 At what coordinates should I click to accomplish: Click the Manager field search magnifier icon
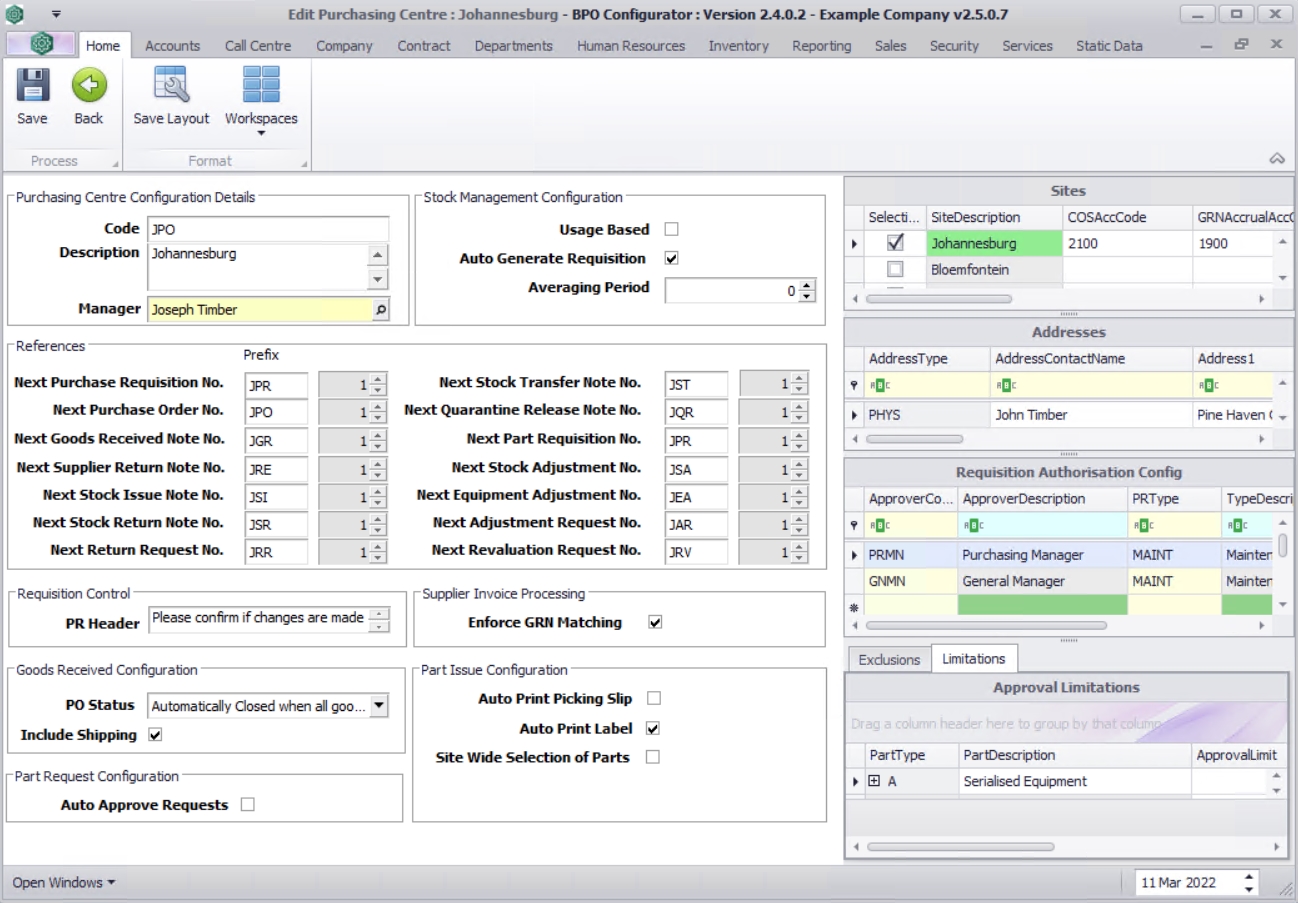point(380,310)
